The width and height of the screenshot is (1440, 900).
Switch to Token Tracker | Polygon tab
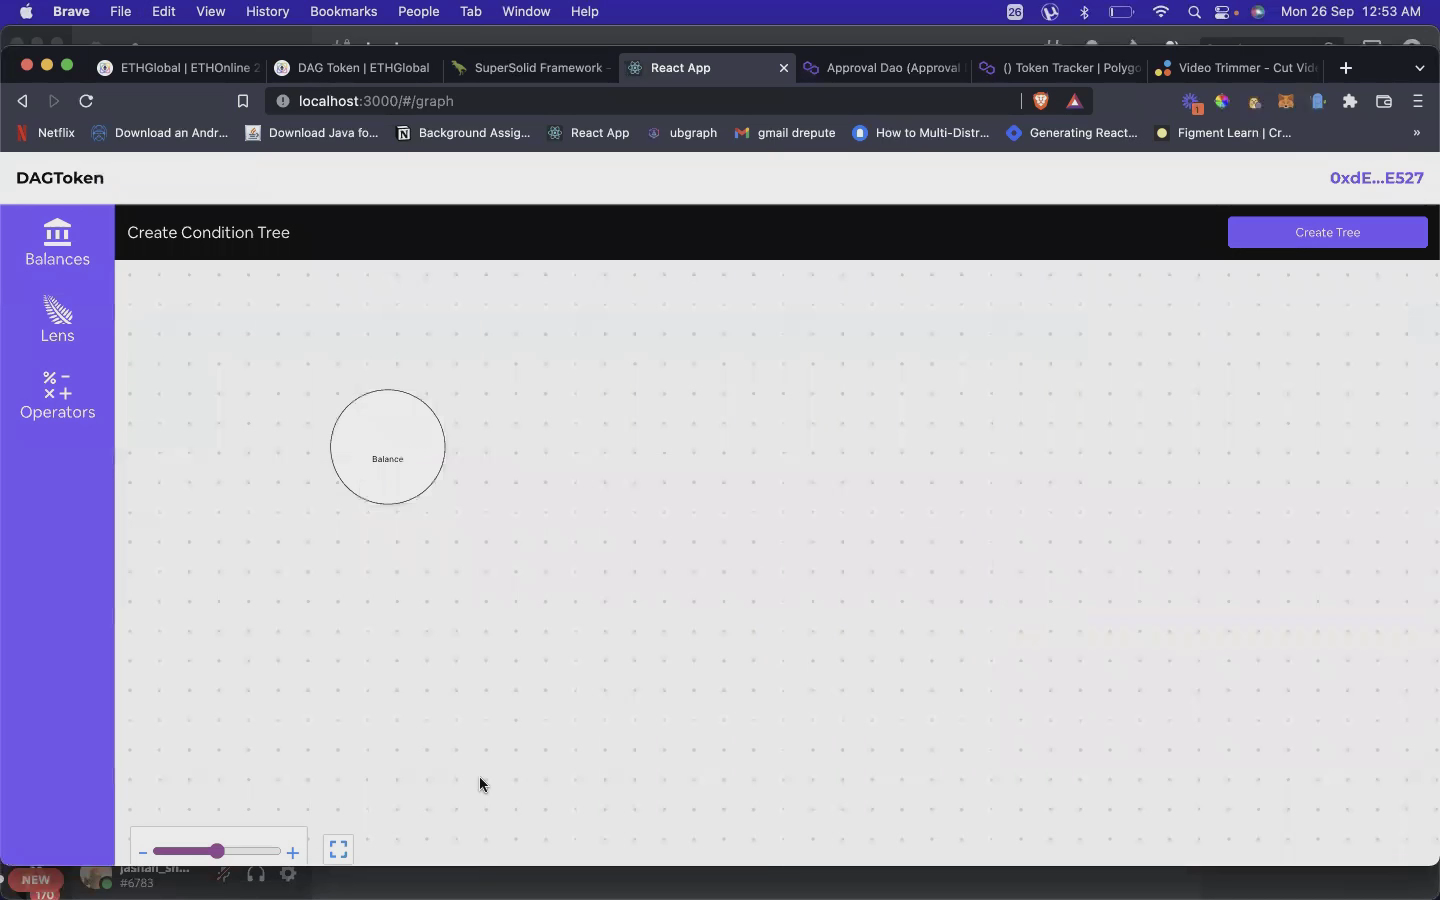pyautogui.click(x=1060, y=68)
